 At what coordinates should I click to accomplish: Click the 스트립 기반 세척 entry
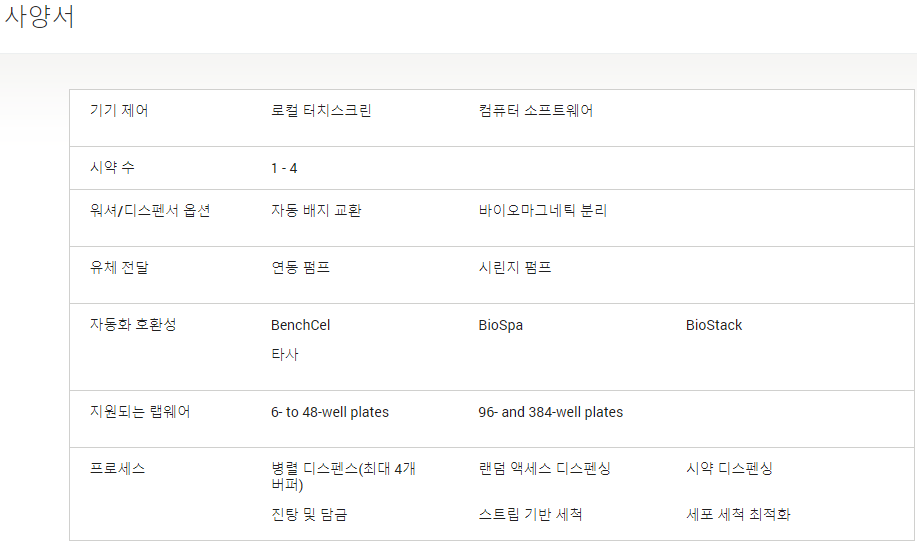(x=530, y=515)
